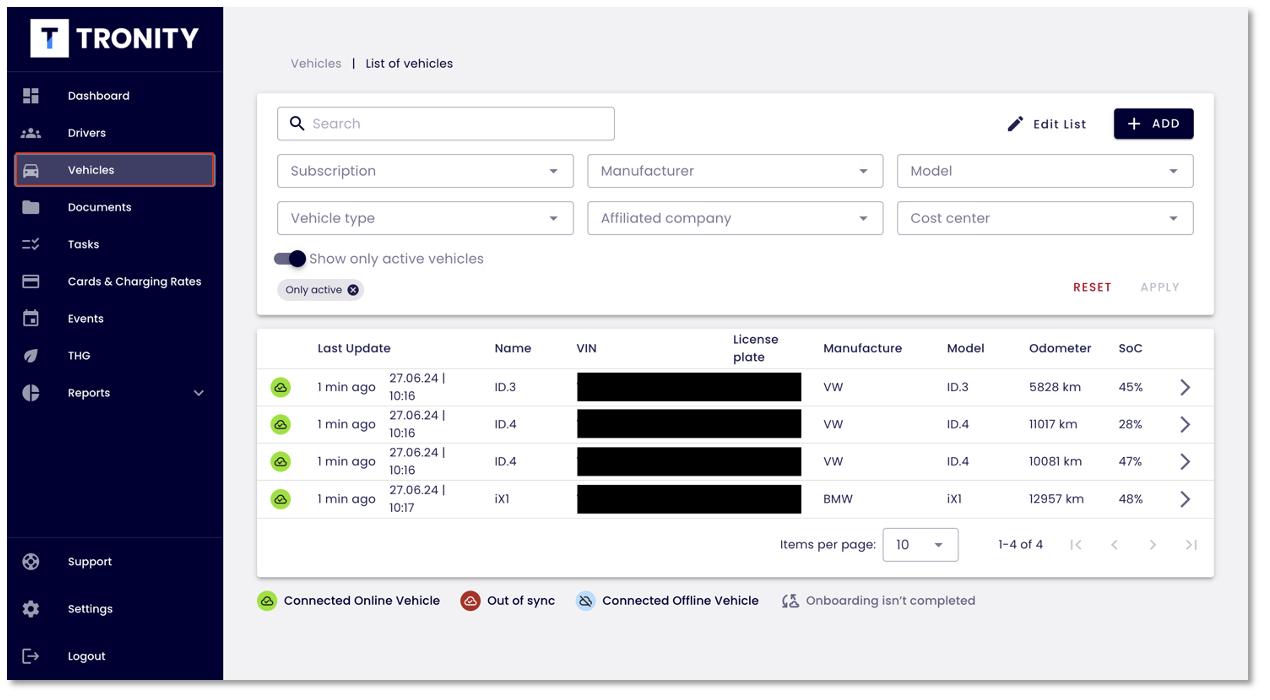Viewport: 1270px width, 700px height.
Task: Click the ADD button
Action: [x=1154, y=124]
